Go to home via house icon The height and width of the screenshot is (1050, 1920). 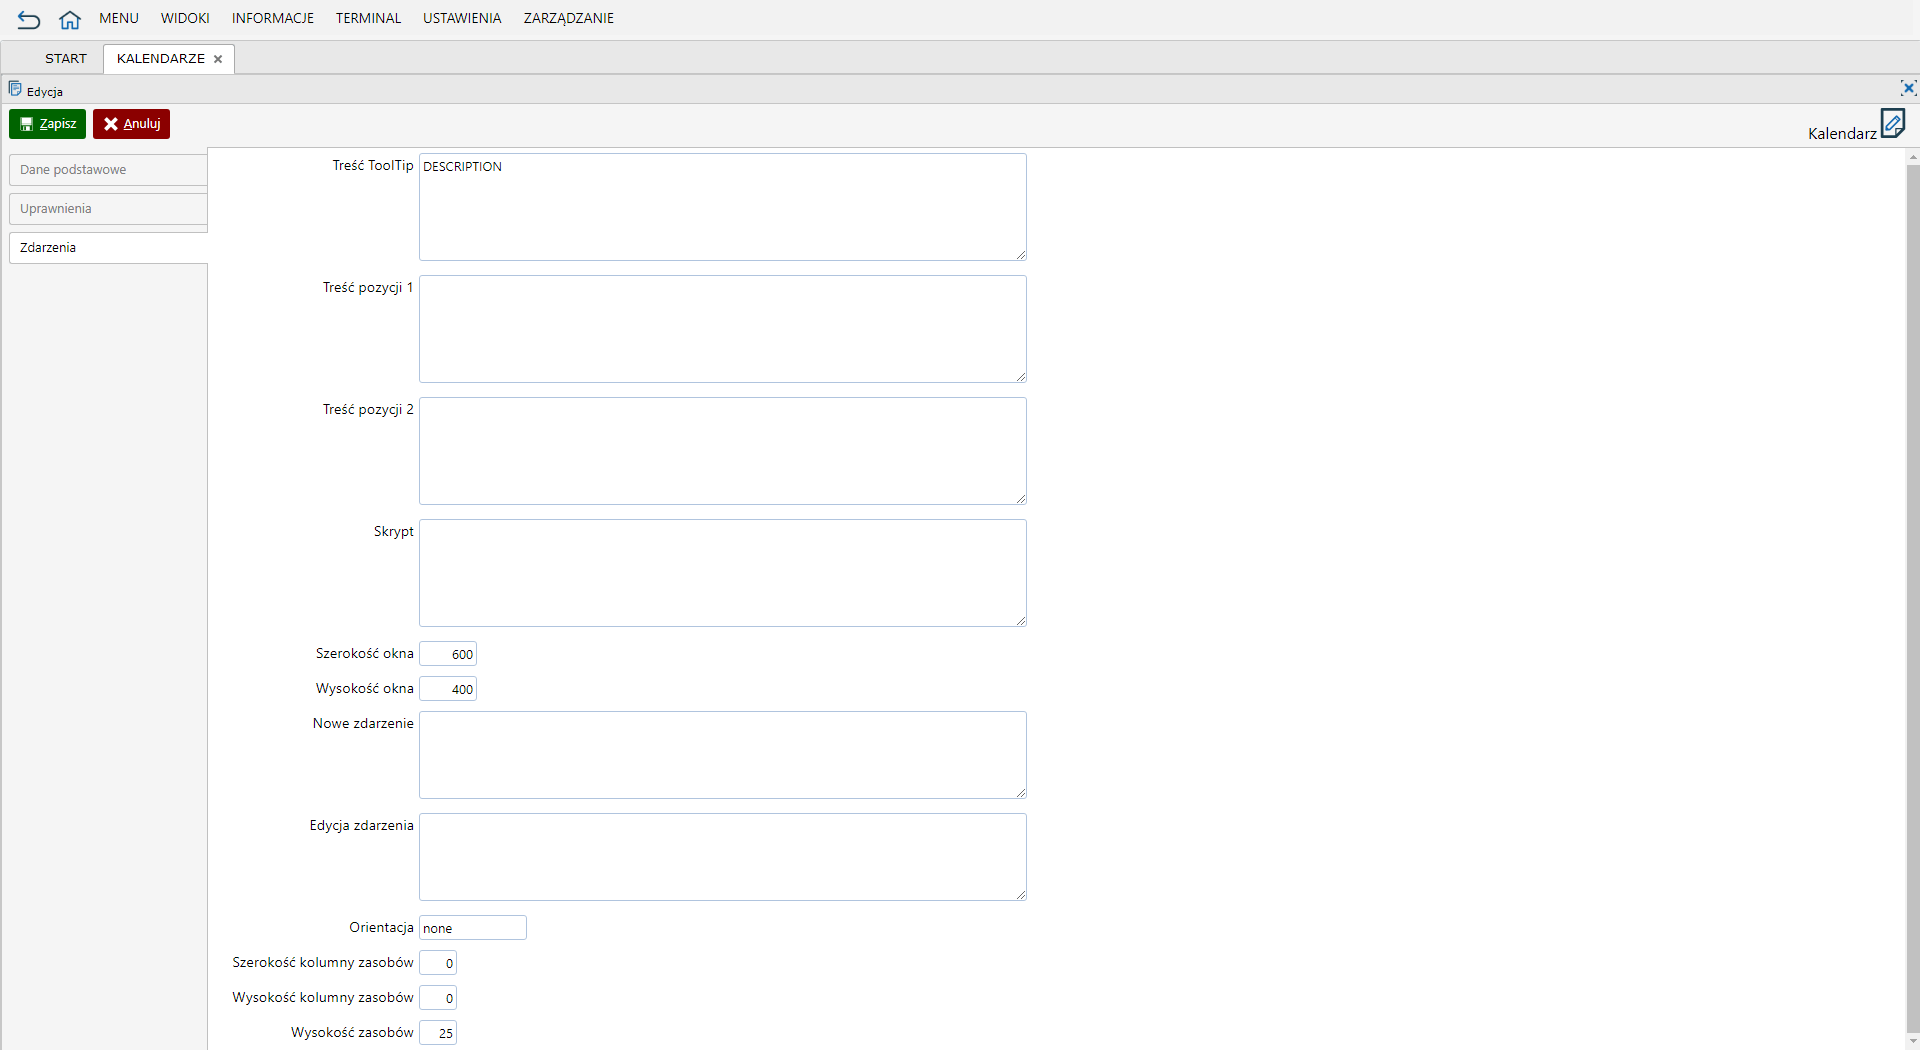click(70, 19)
